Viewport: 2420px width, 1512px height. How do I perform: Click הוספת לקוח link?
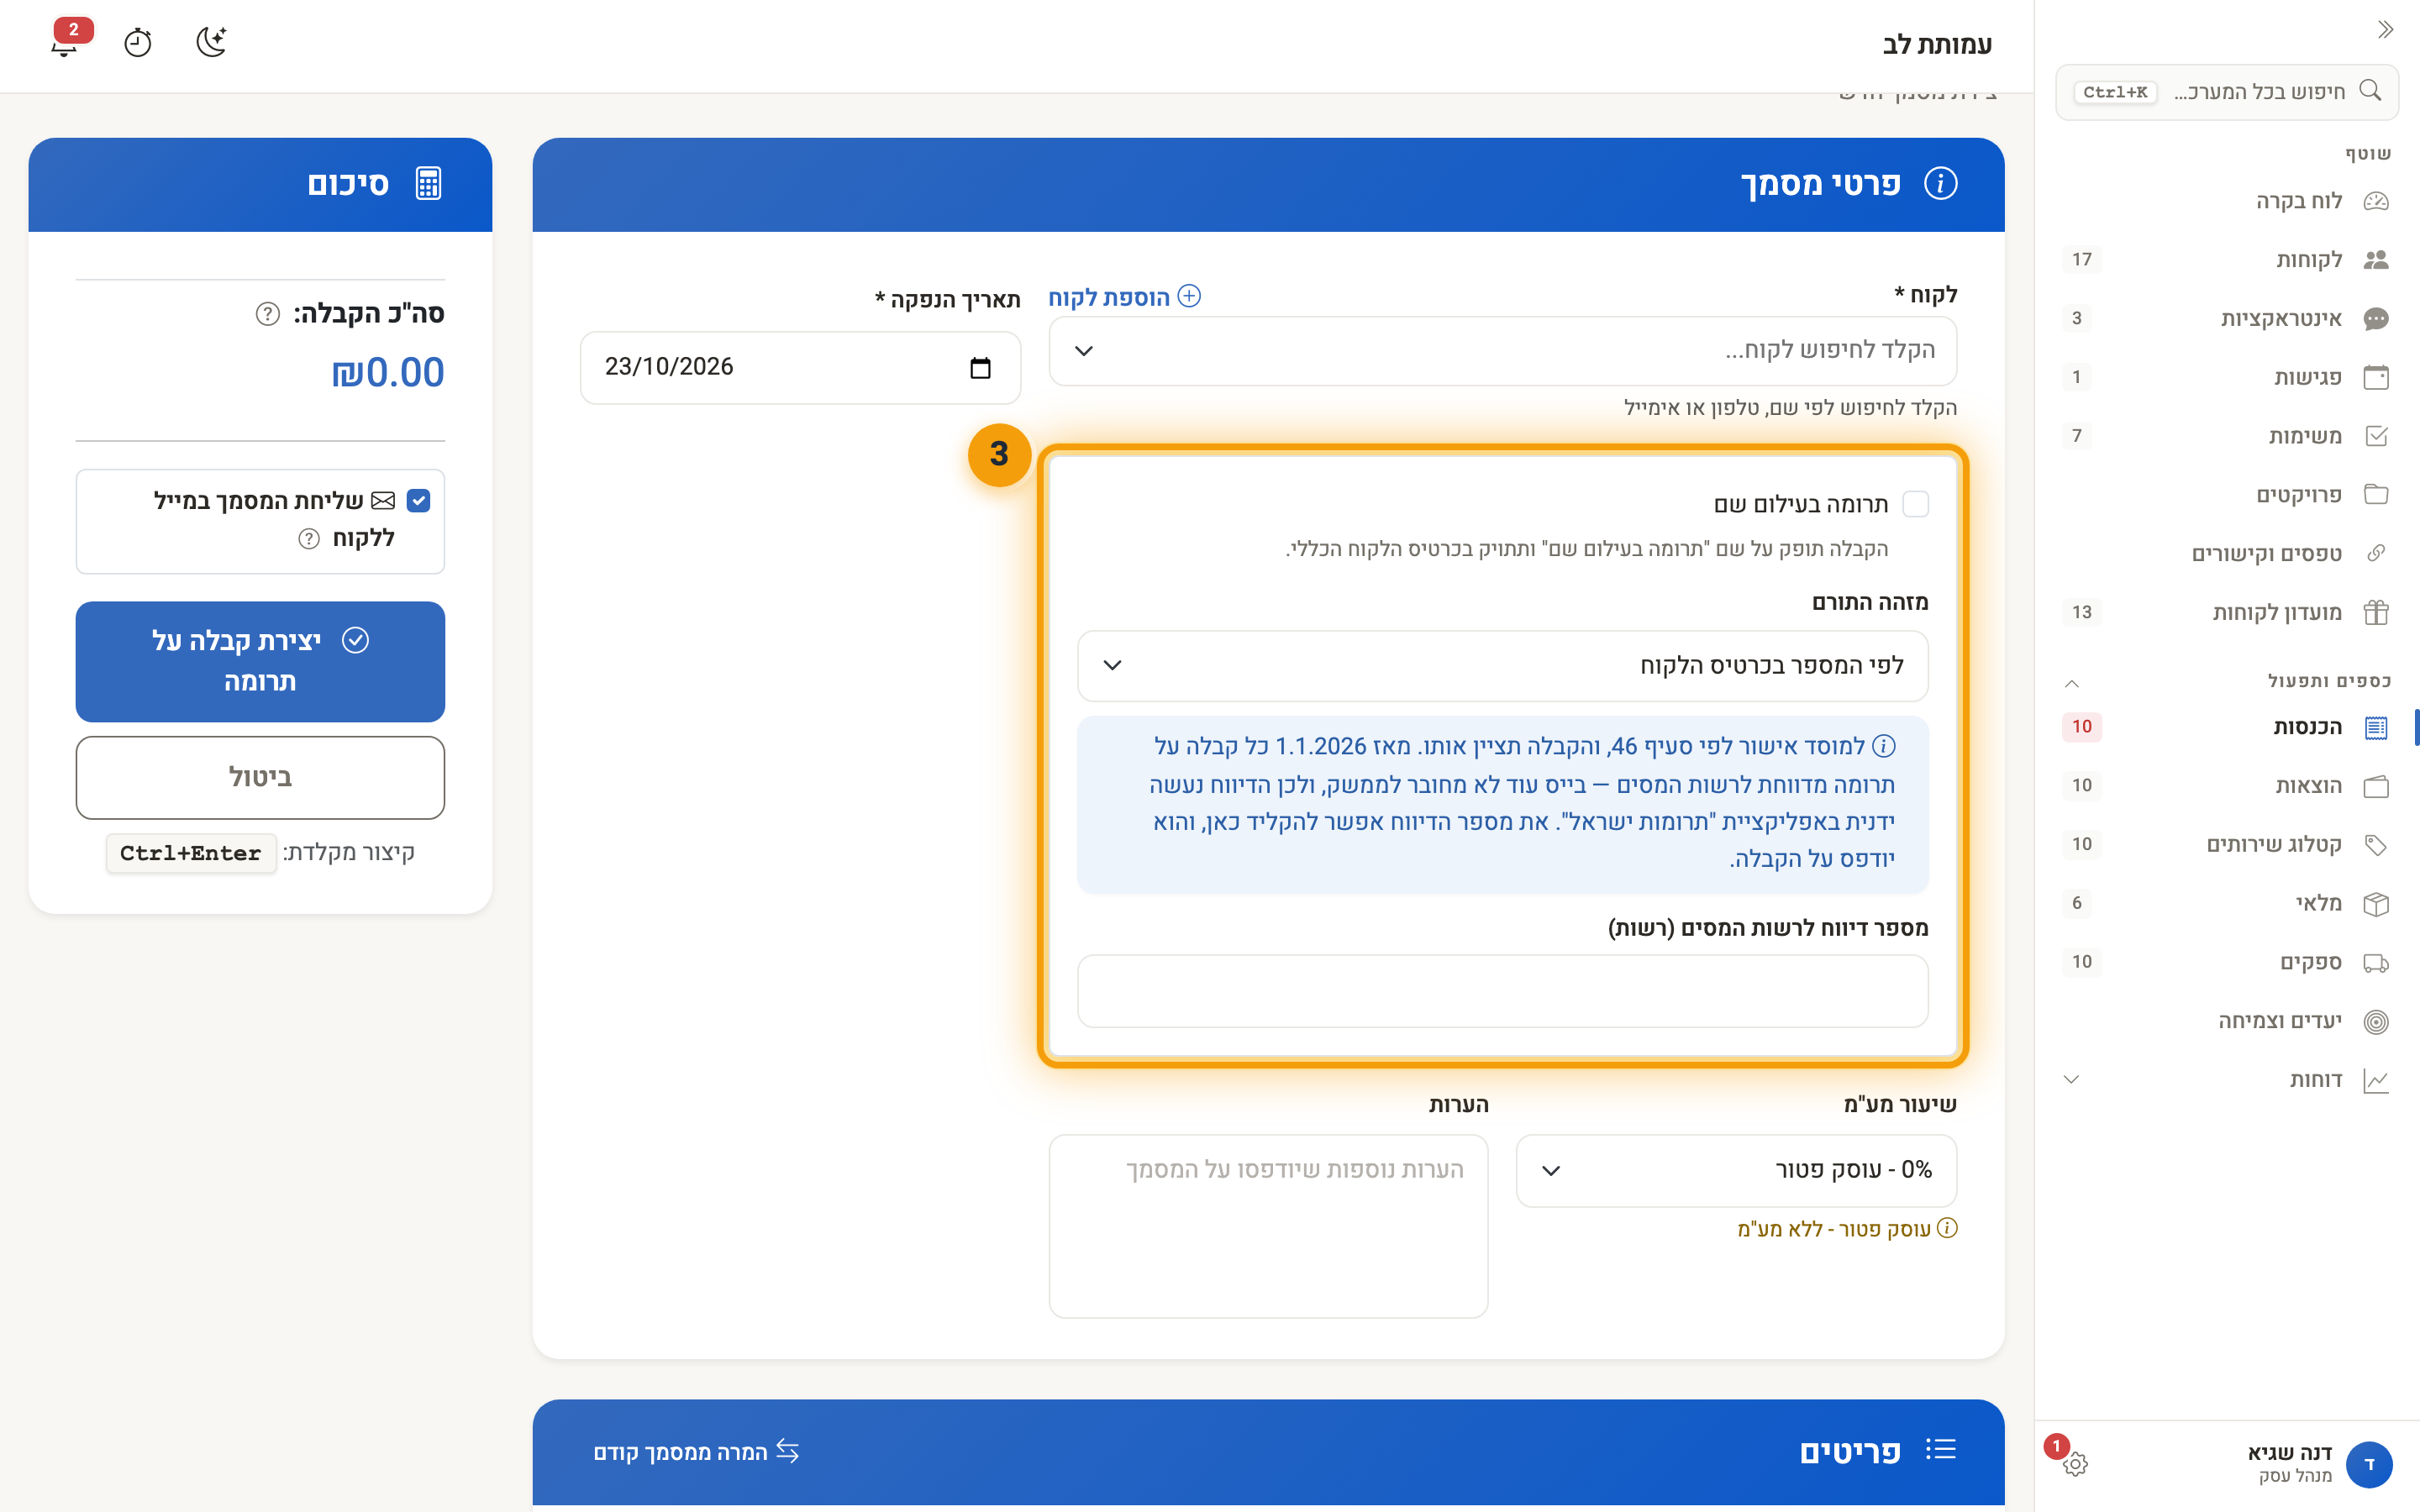click(1124, 297)
